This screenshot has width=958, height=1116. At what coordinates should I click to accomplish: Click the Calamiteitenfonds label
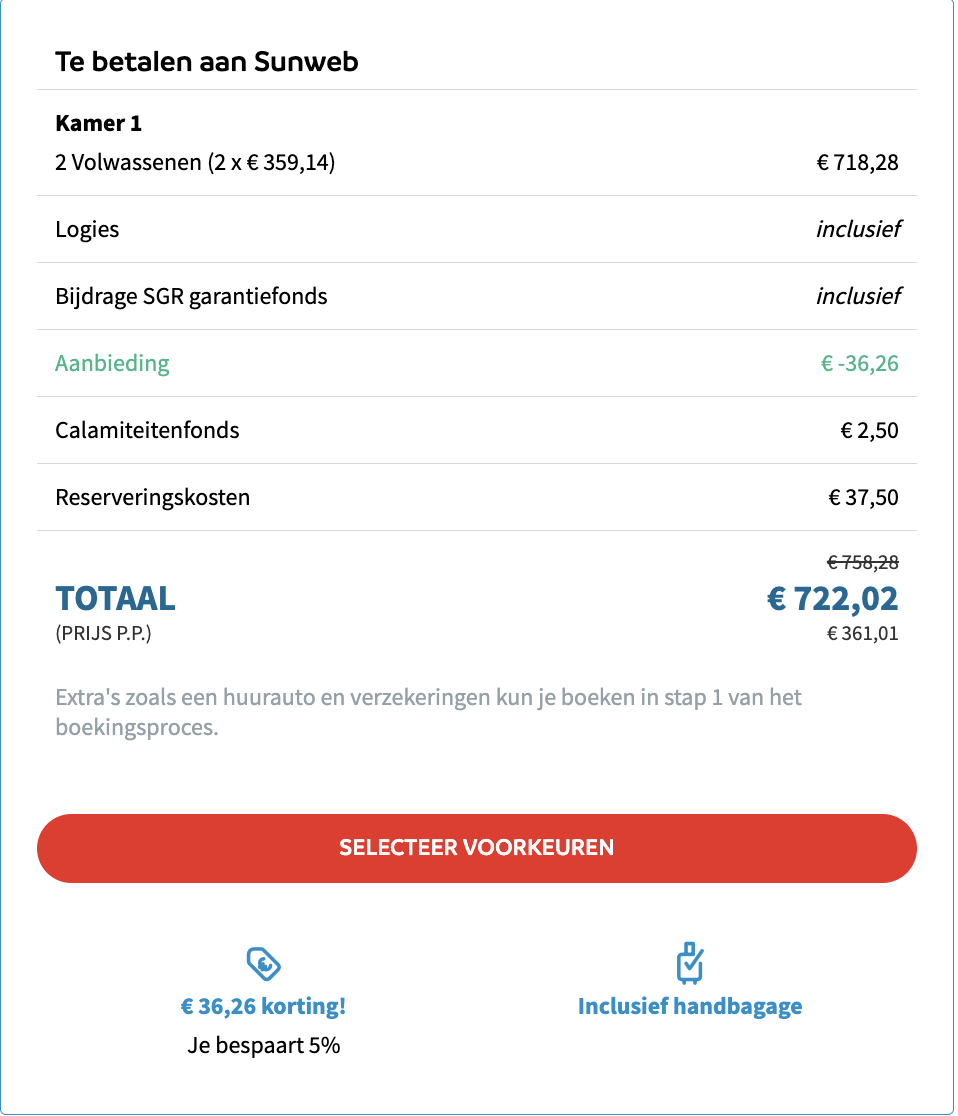point(147,430)
